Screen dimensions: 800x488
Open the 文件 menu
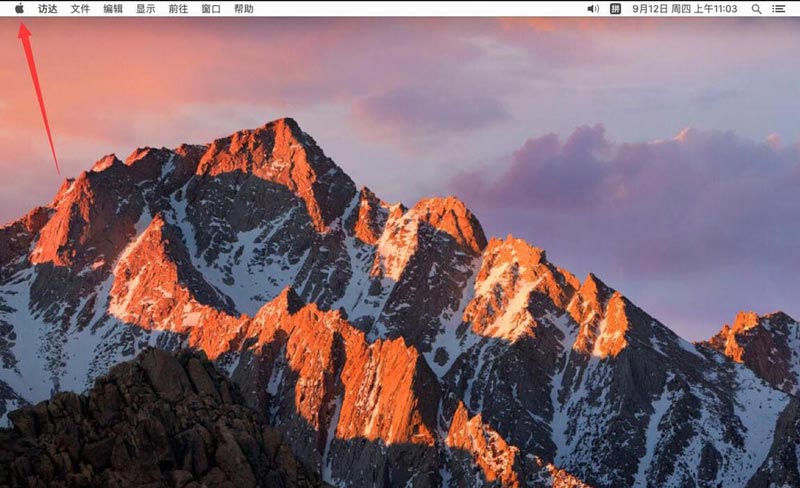(x=80, y=8)
